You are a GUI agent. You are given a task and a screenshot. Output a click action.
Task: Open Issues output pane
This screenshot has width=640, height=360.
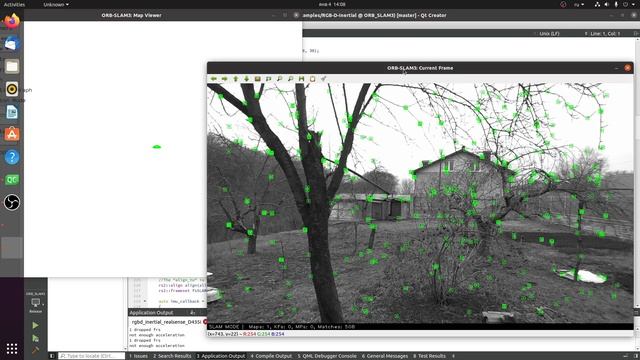coord(138,356)
